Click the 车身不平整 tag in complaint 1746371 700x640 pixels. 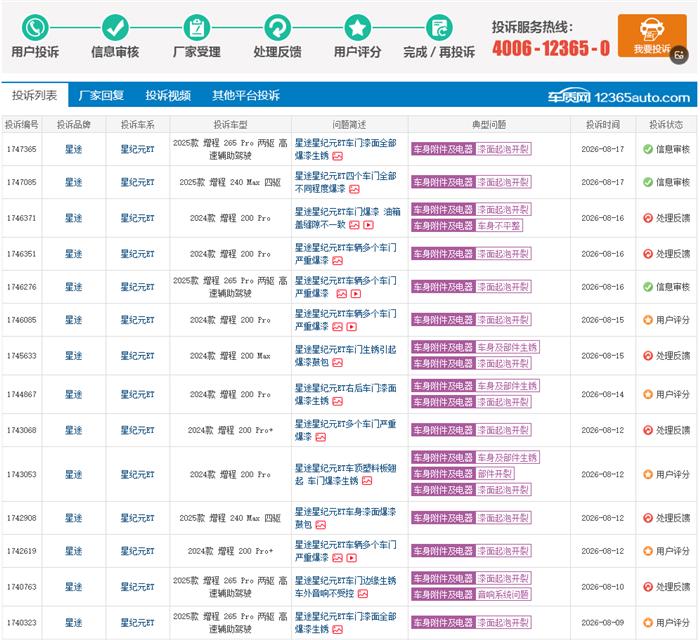499,226
